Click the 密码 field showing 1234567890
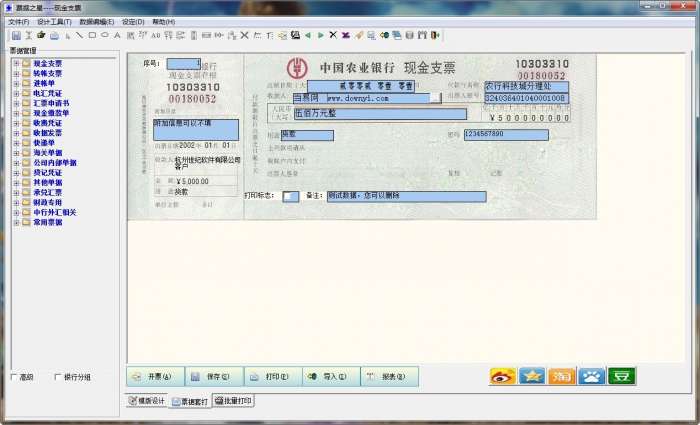This screenshot has height=425, width=700. pyautogui.click(x=506, y=135)
